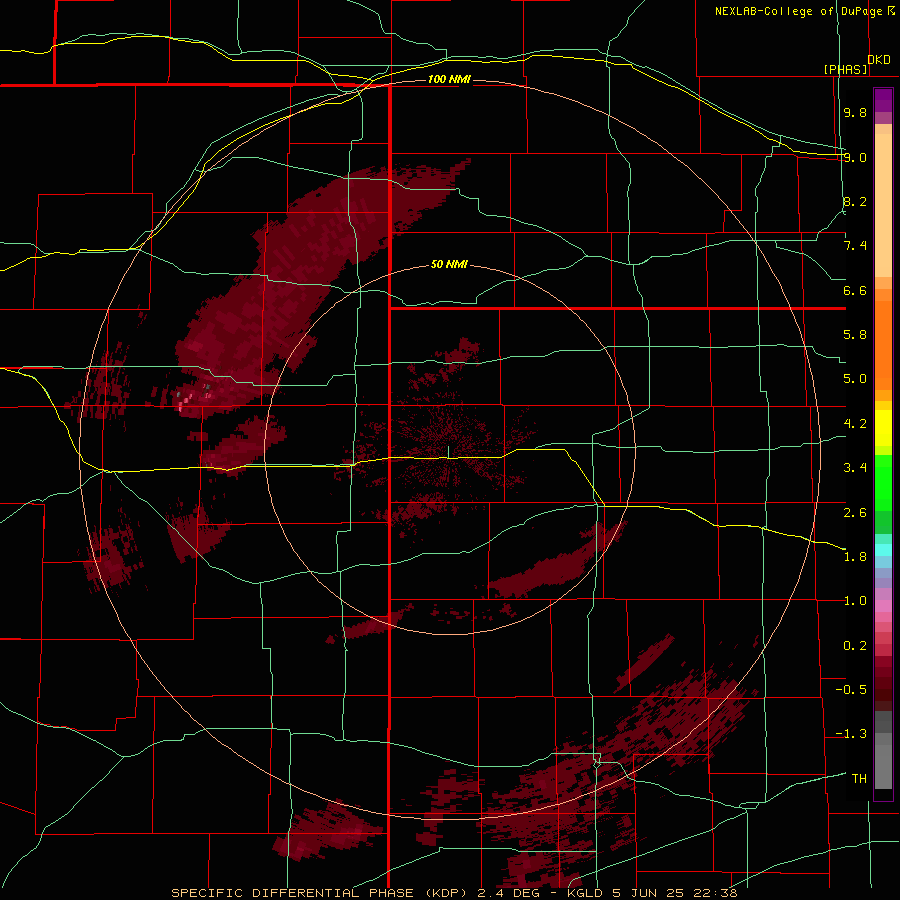Click the 9.8 value on the color scale
This screenshot has width=900, height=900.
855,112
